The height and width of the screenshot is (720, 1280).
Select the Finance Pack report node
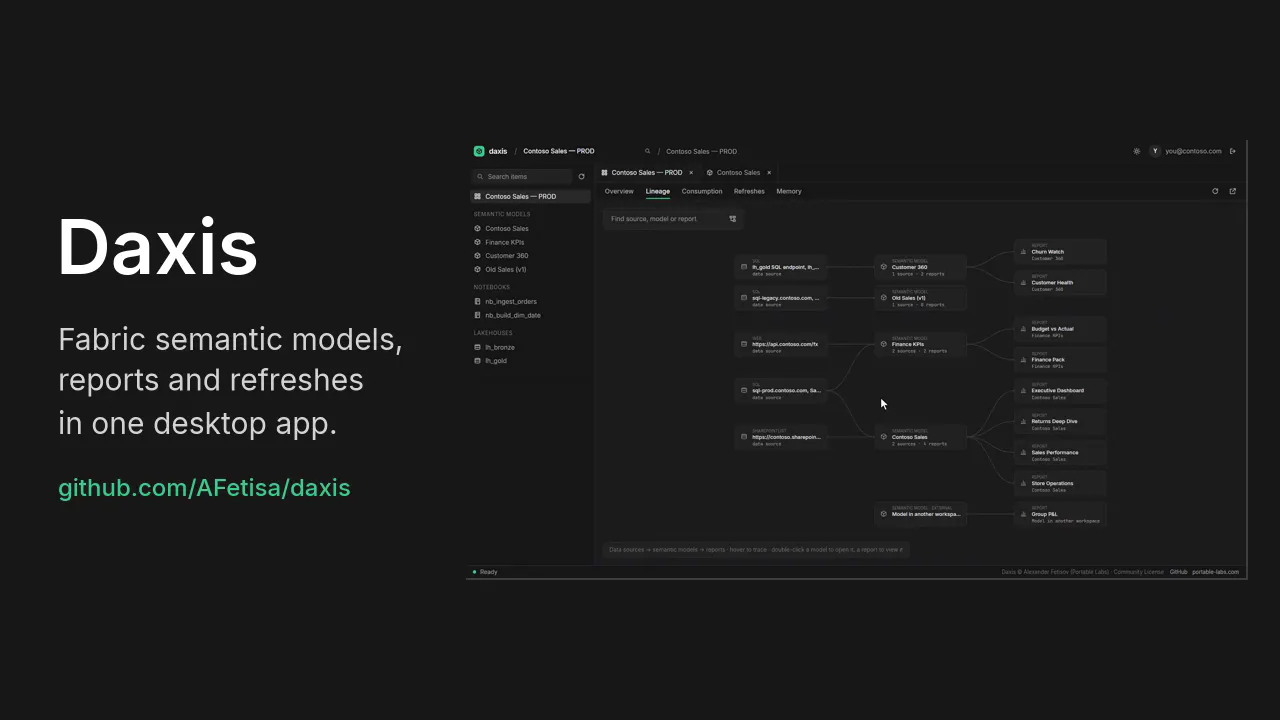[1060, 360]
